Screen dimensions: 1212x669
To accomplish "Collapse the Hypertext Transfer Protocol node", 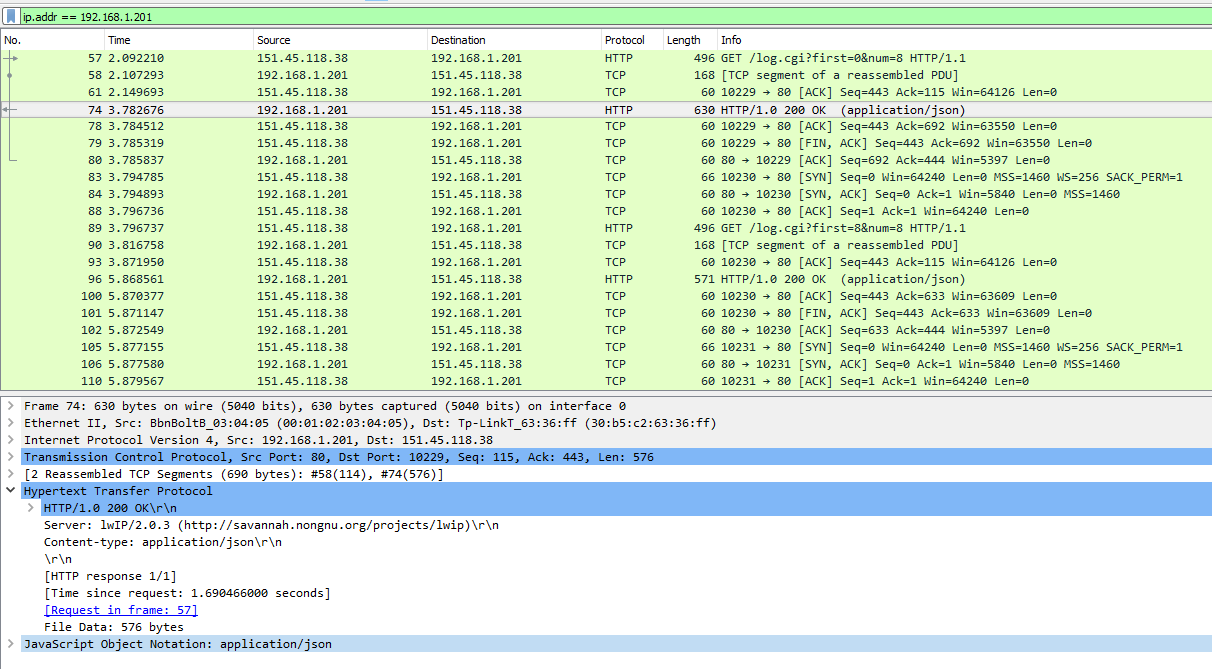I will pyautogui.click(x=11, y=491).
